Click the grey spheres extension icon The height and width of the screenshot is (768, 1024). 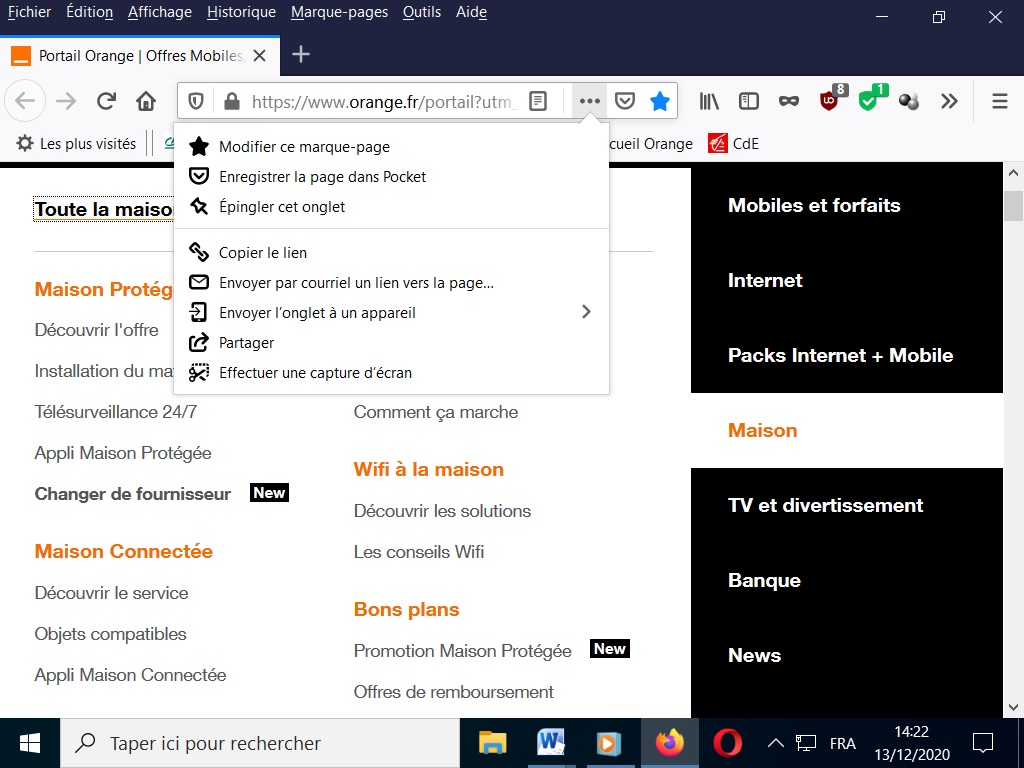(908, 101)
